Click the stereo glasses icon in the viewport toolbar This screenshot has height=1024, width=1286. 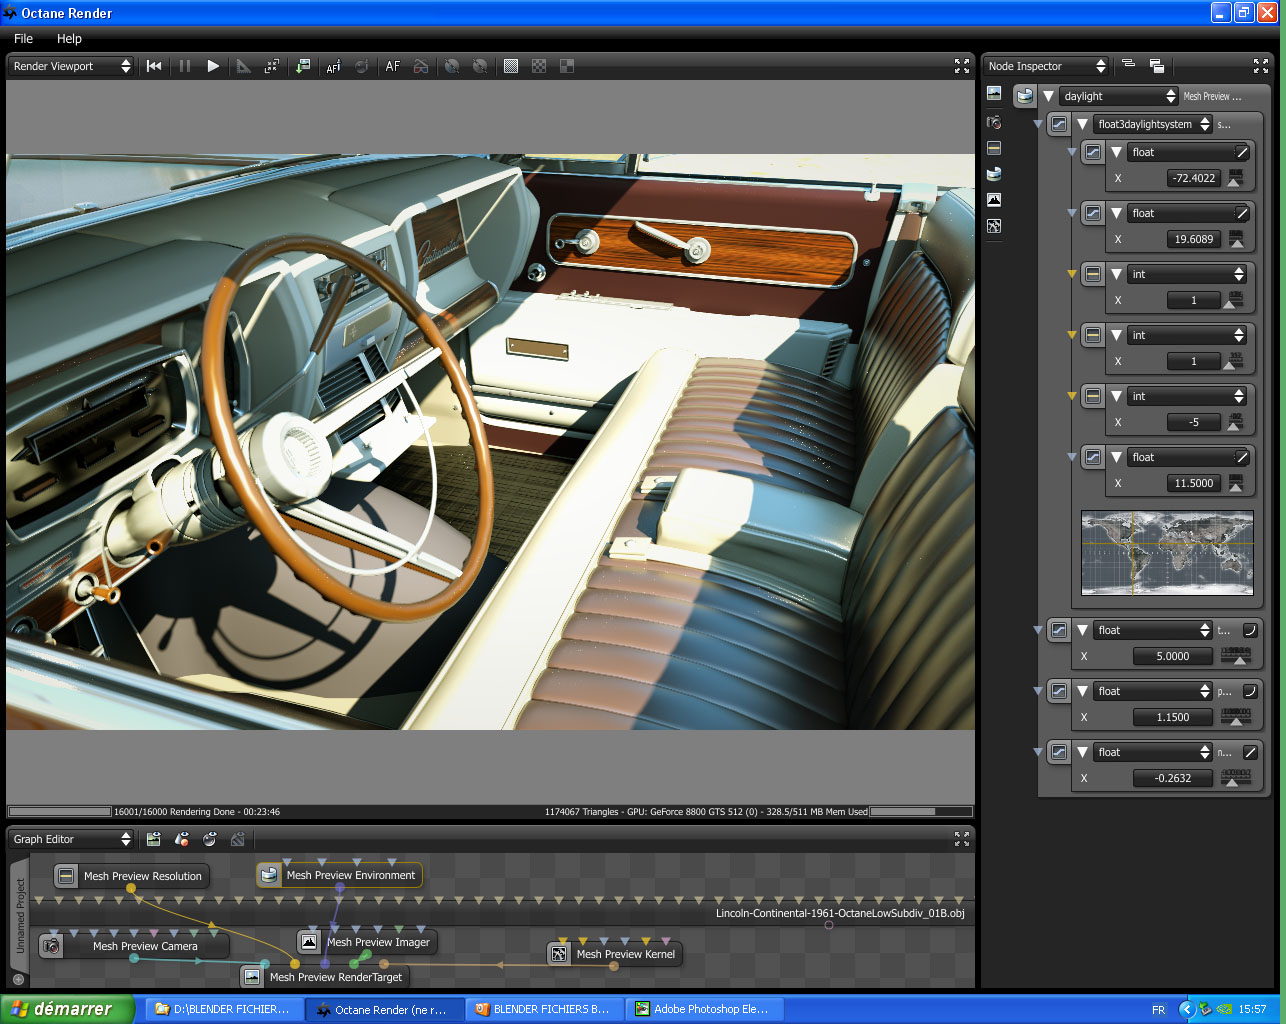421,66
